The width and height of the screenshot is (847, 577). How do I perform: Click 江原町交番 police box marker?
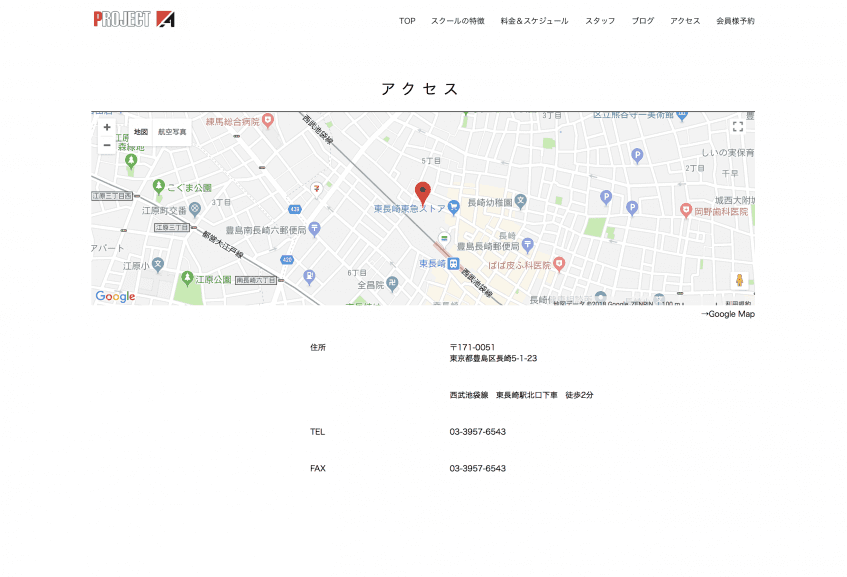(194, 209)
